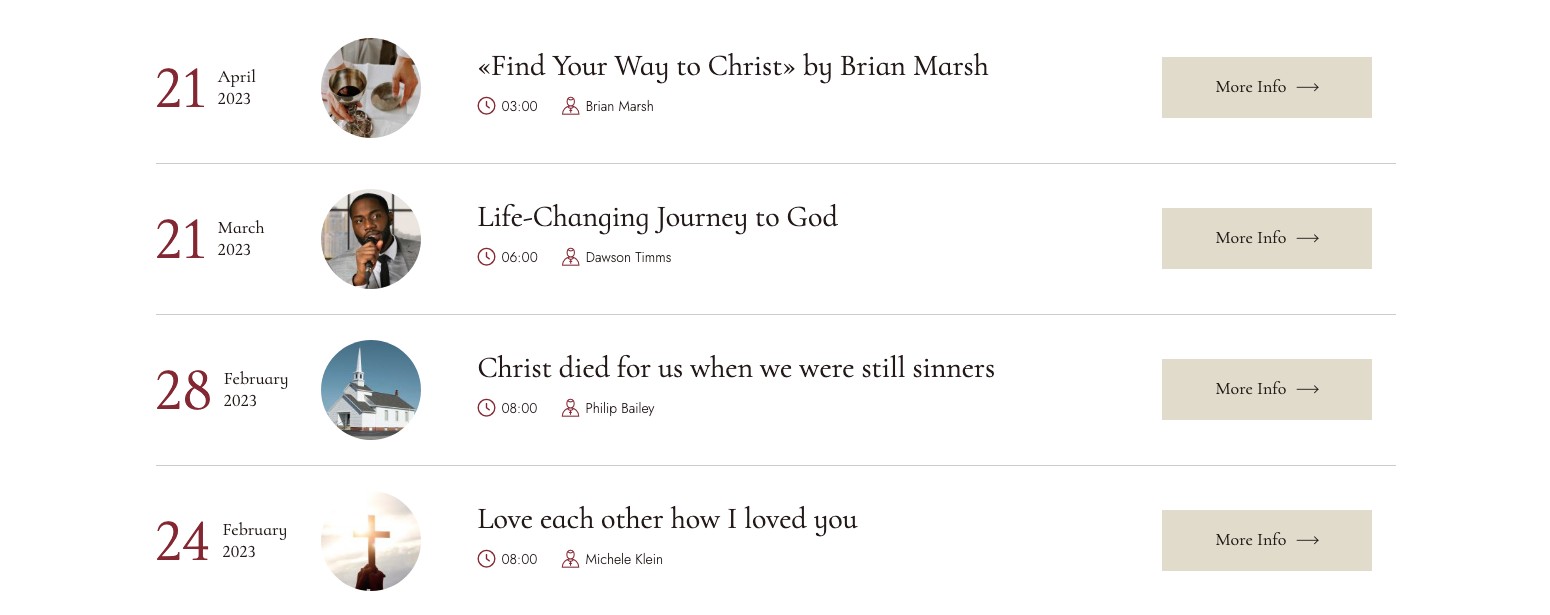The height and width of the screenshot is (615, 1550).
Task: Click the speaker icon beside Brian Marsh
Action: (570, 106)
